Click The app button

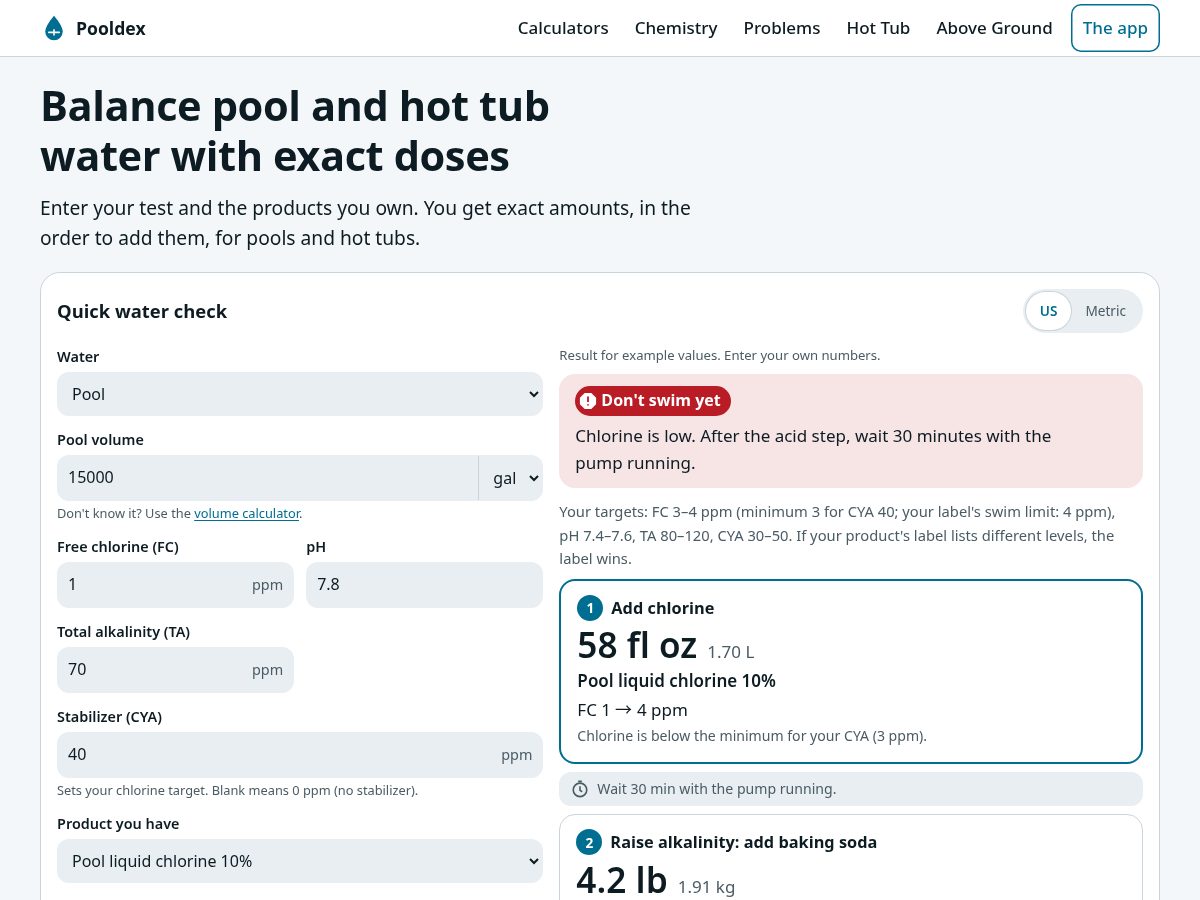coord(1115,28)
